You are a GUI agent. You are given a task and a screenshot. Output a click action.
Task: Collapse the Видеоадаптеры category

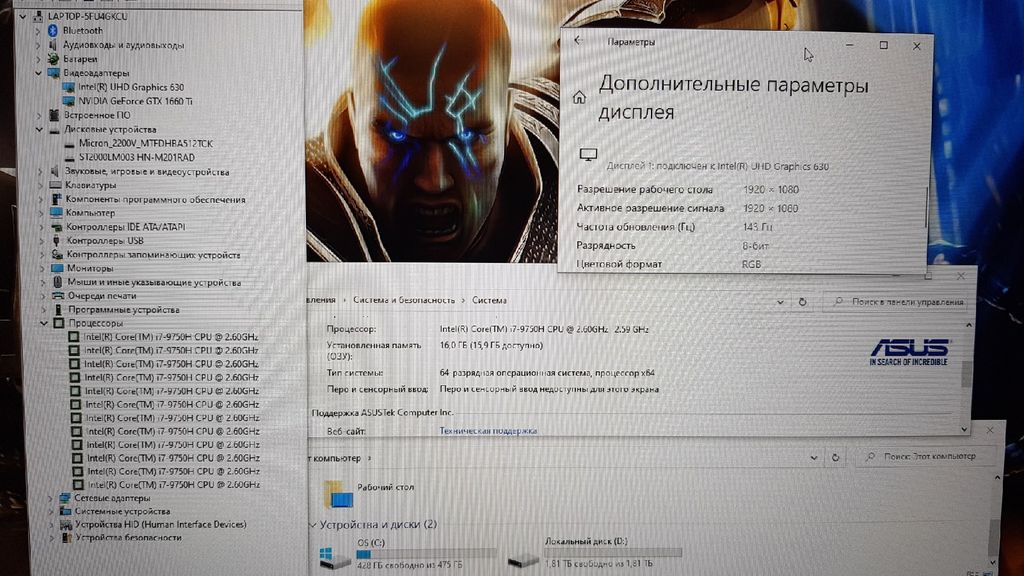coord(40,73)
